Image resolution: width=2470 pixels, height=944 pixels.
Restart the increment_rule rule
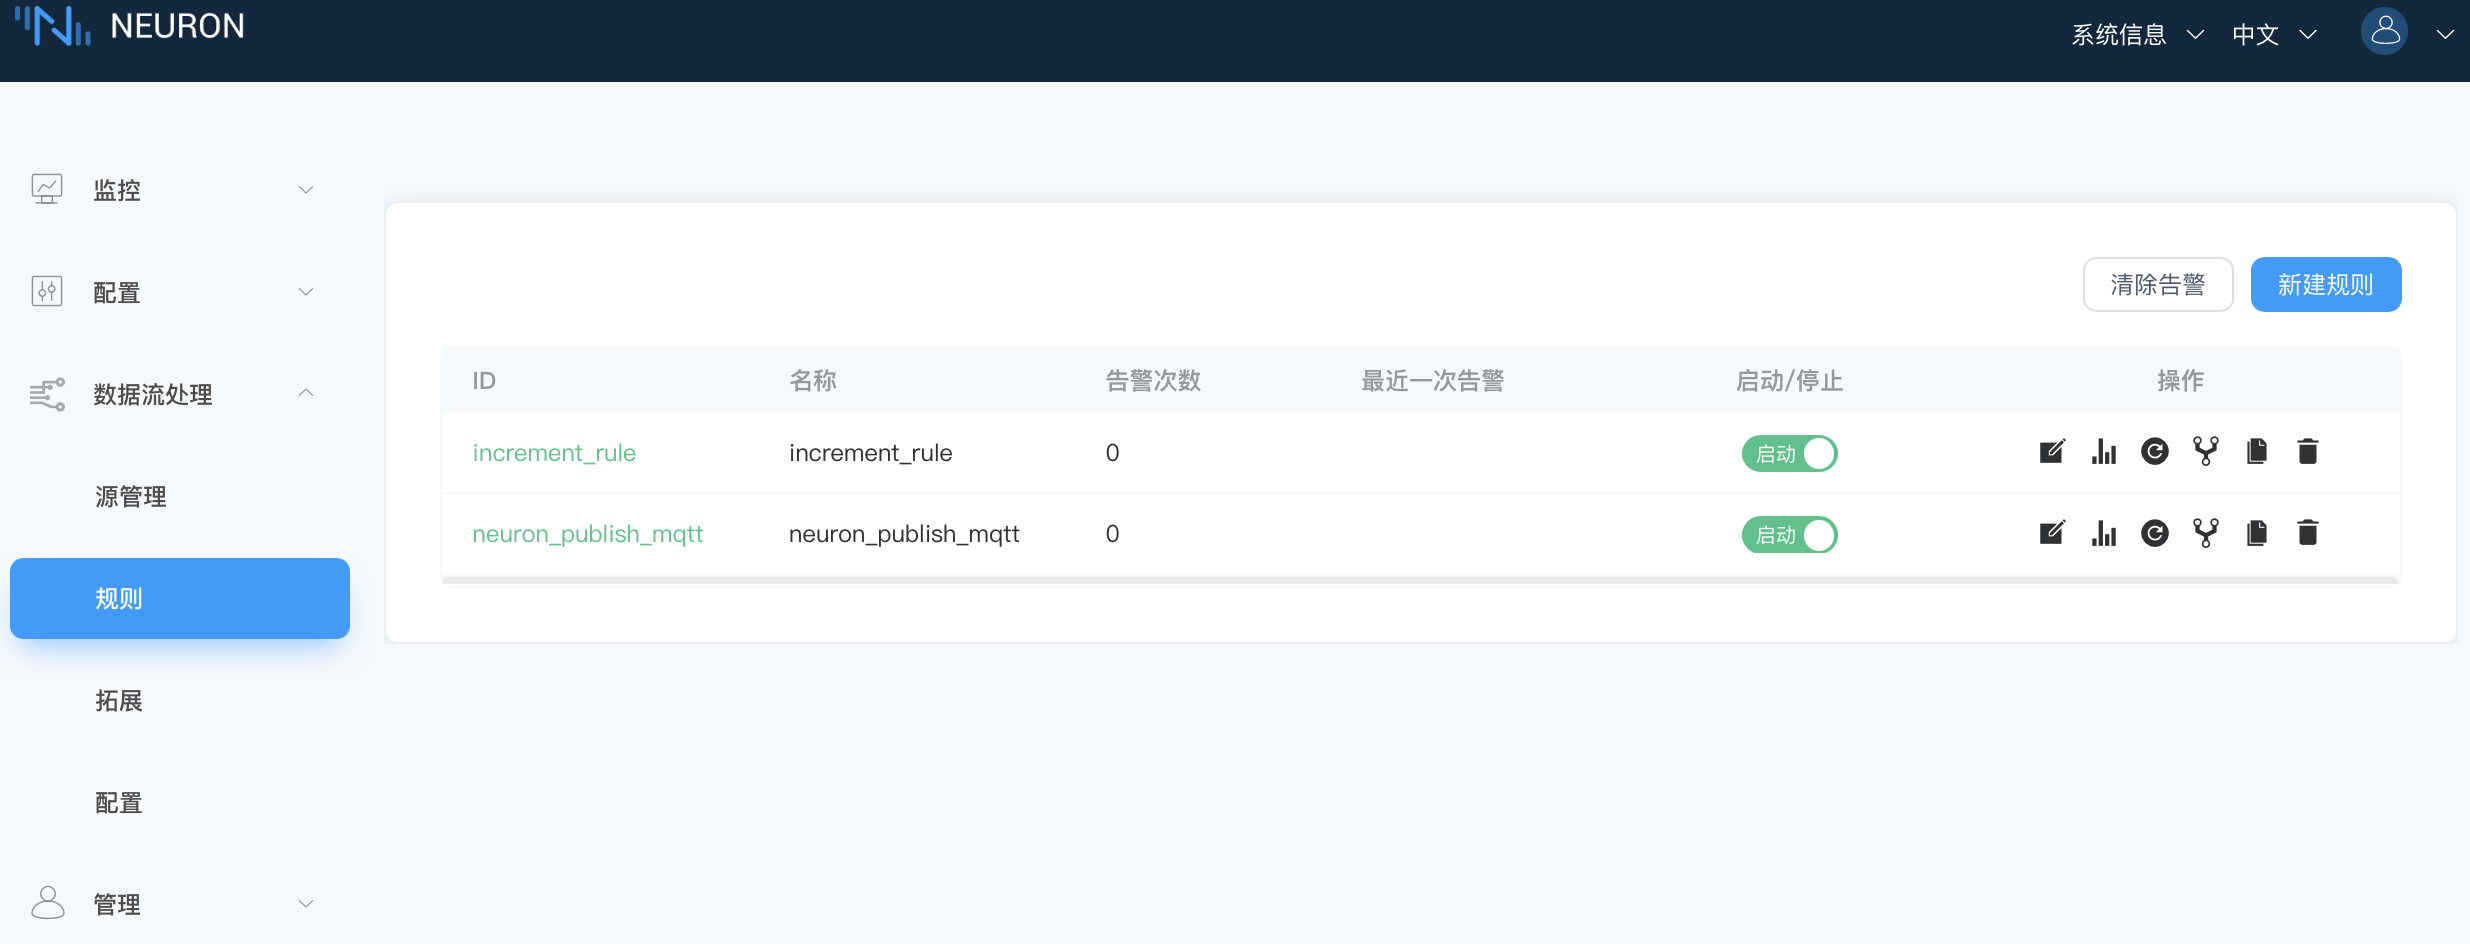(2155, 452)
